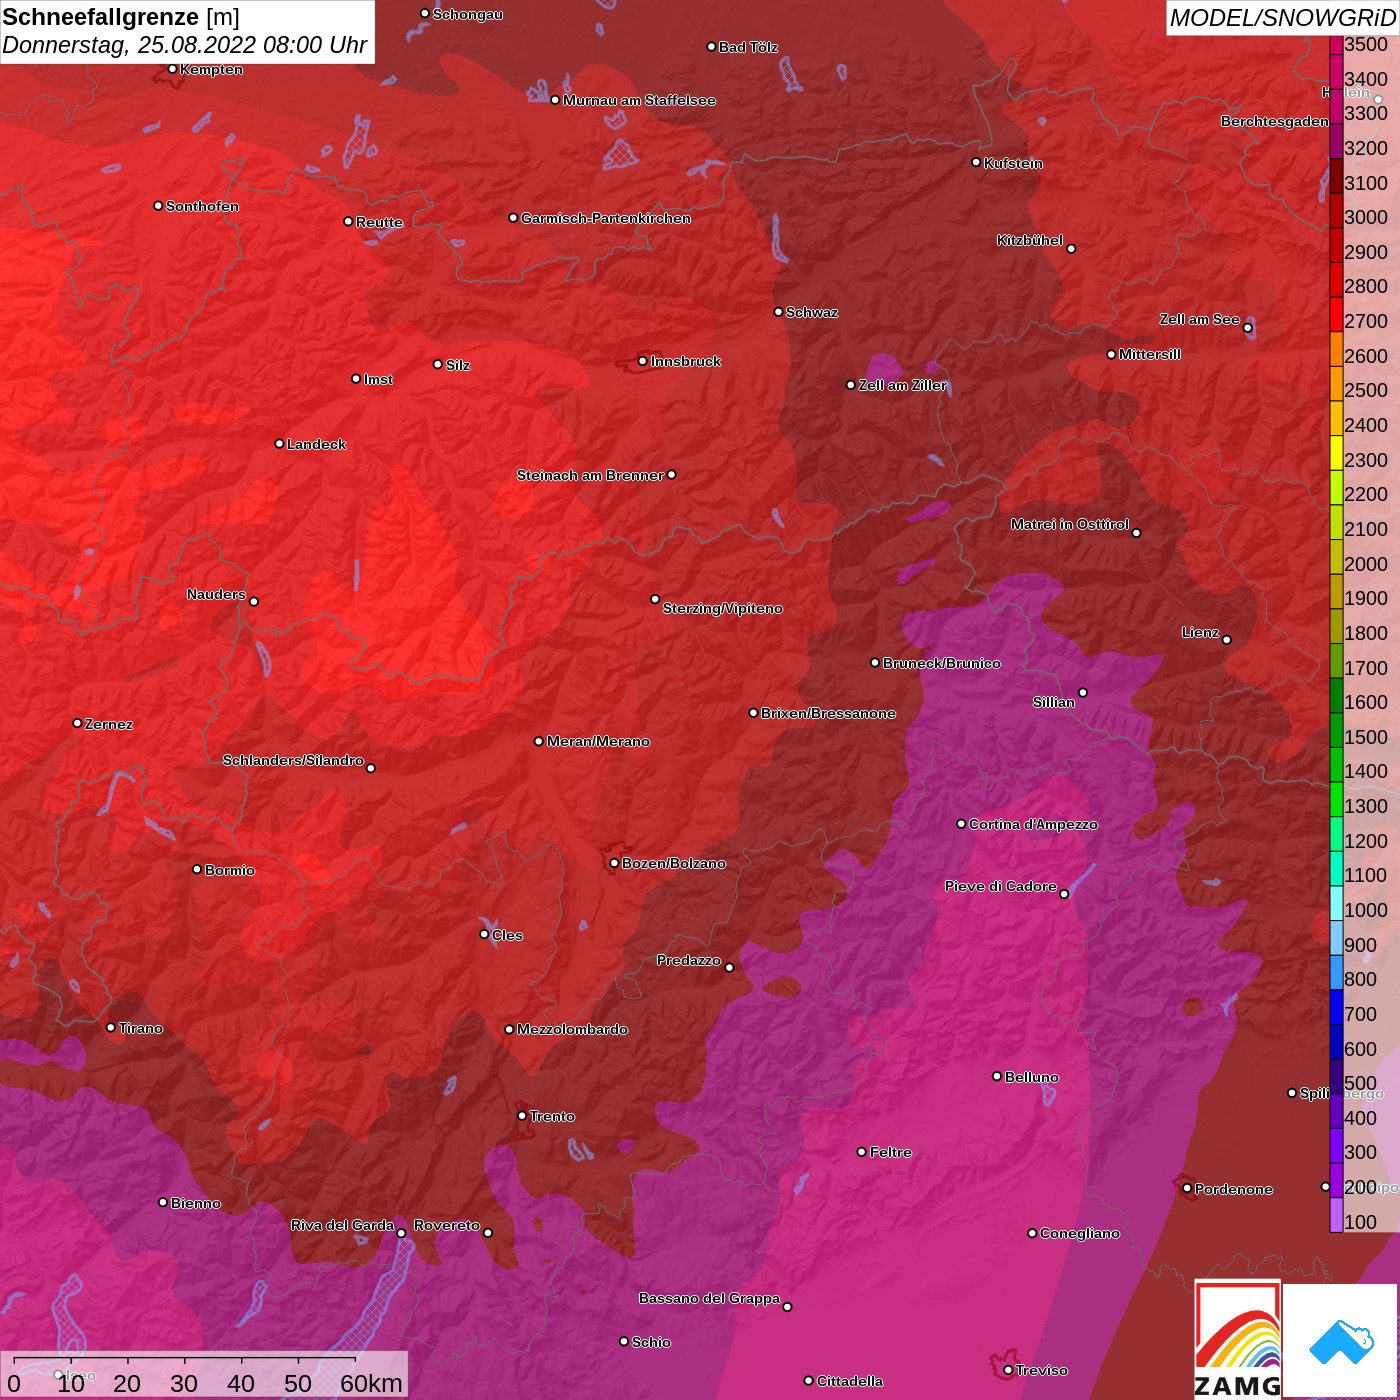The width and height of the screenshot is (1400, 1400).
Task: Click the Bozen/Bolzano city label
Action: pos(674,863)
